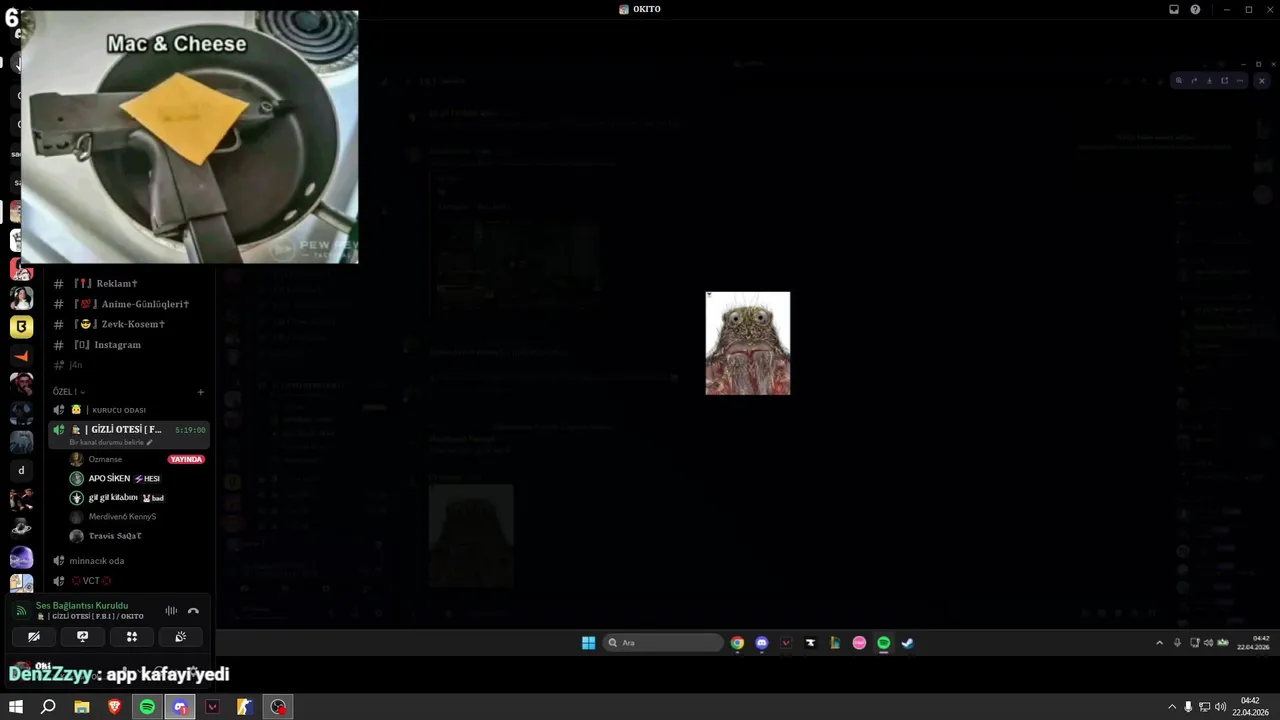Click streamed Windows Start button
The height and width of the screenshot is (720, 1280).
click(x=589, y=643)
